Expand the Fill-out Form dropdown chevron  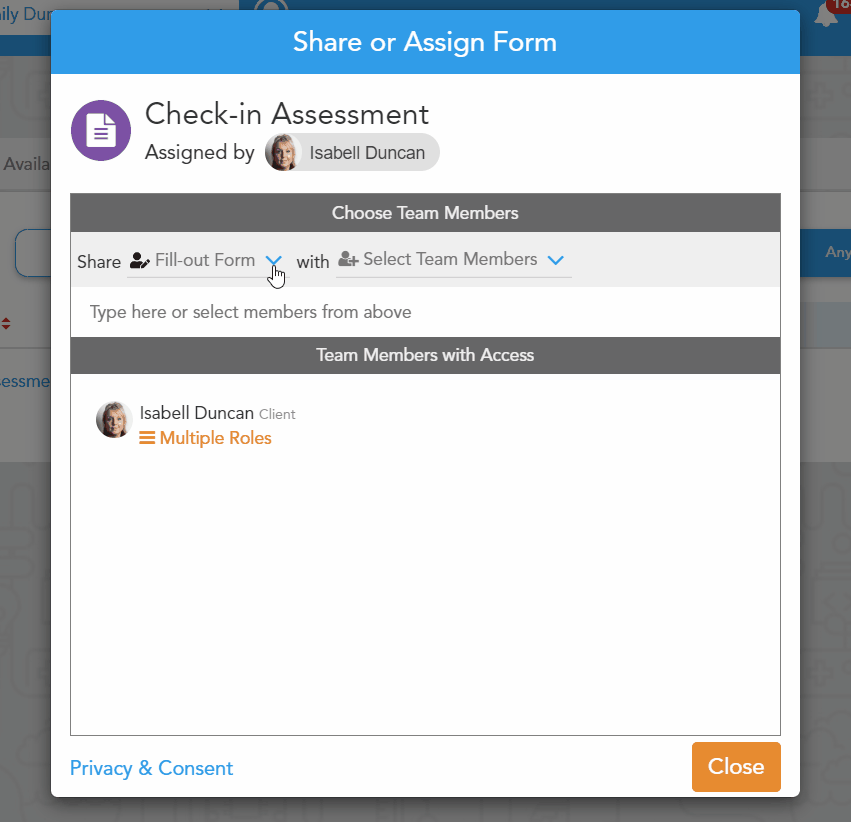click(x=274, y=261)
